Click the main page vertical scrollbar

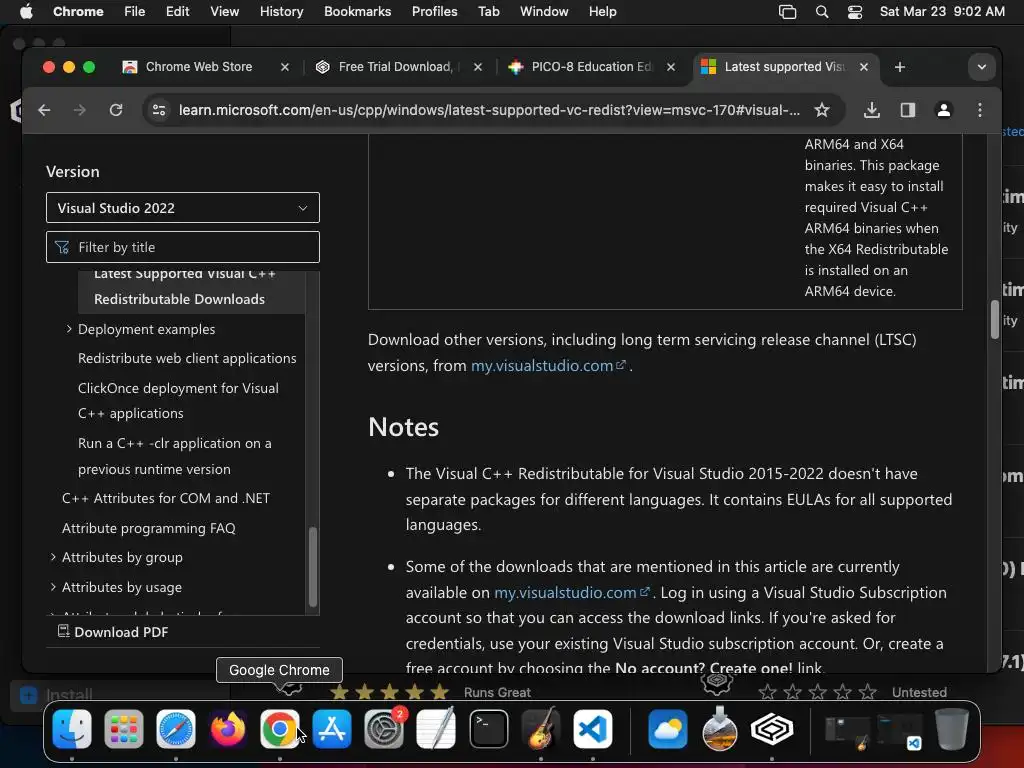(994, 319)
